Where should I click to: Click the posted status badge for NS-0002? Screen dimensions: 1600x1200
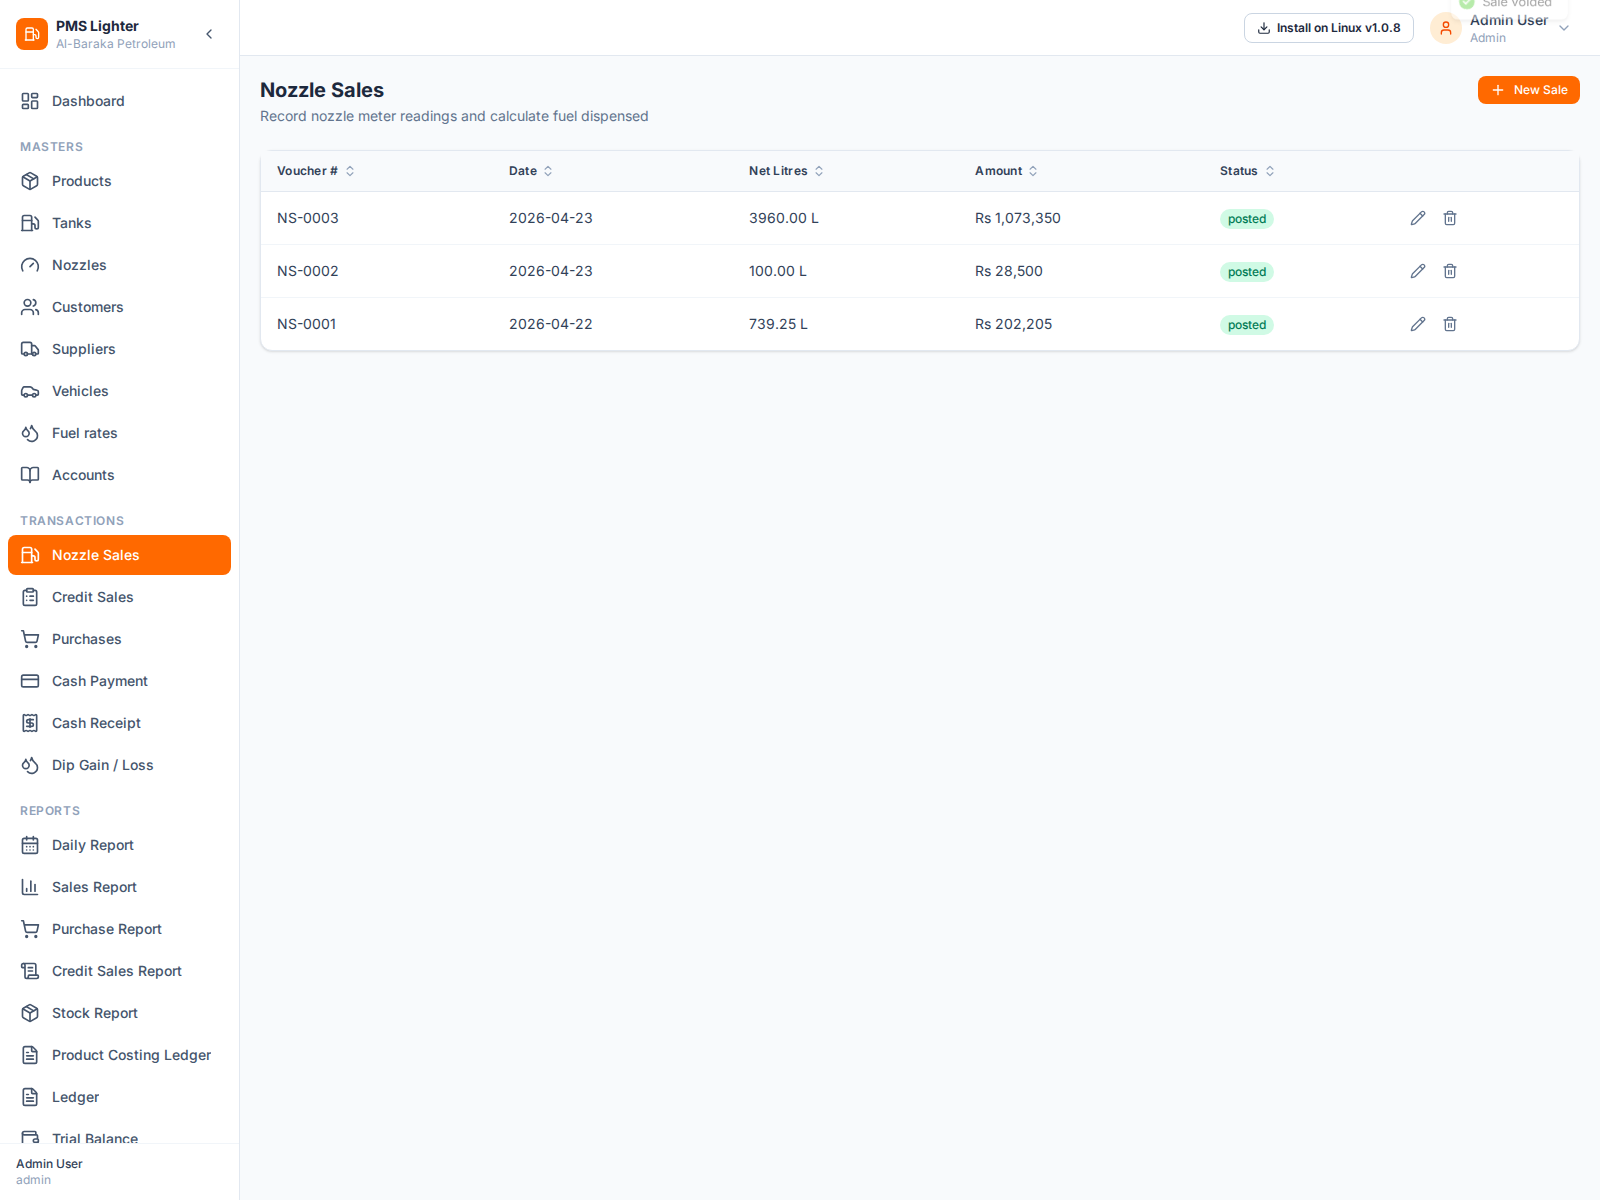[1246, 272]
